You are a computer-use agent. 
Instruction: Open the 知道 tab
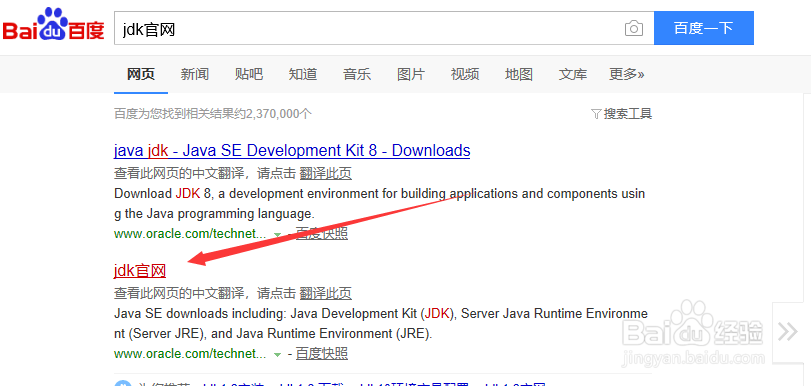tap(303, 75)
